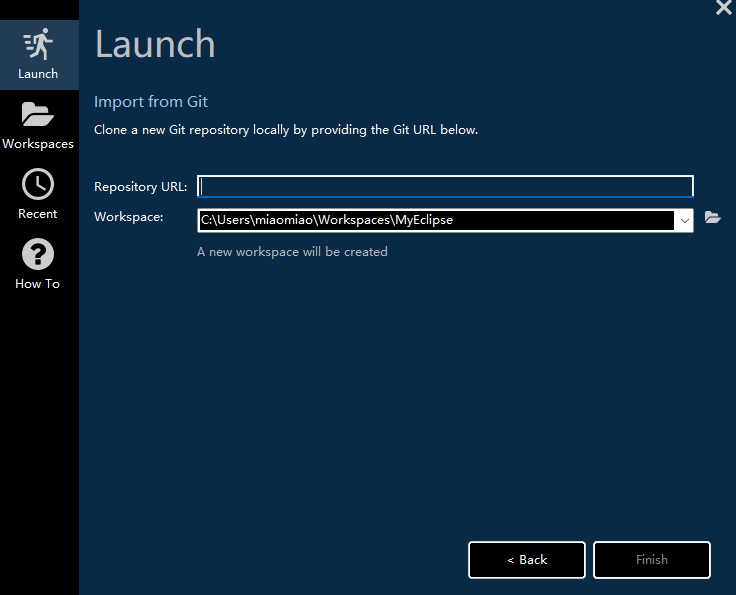Click the running-figure Launch icon
Viewport: 736px width, 595px height.
[38, 45]
